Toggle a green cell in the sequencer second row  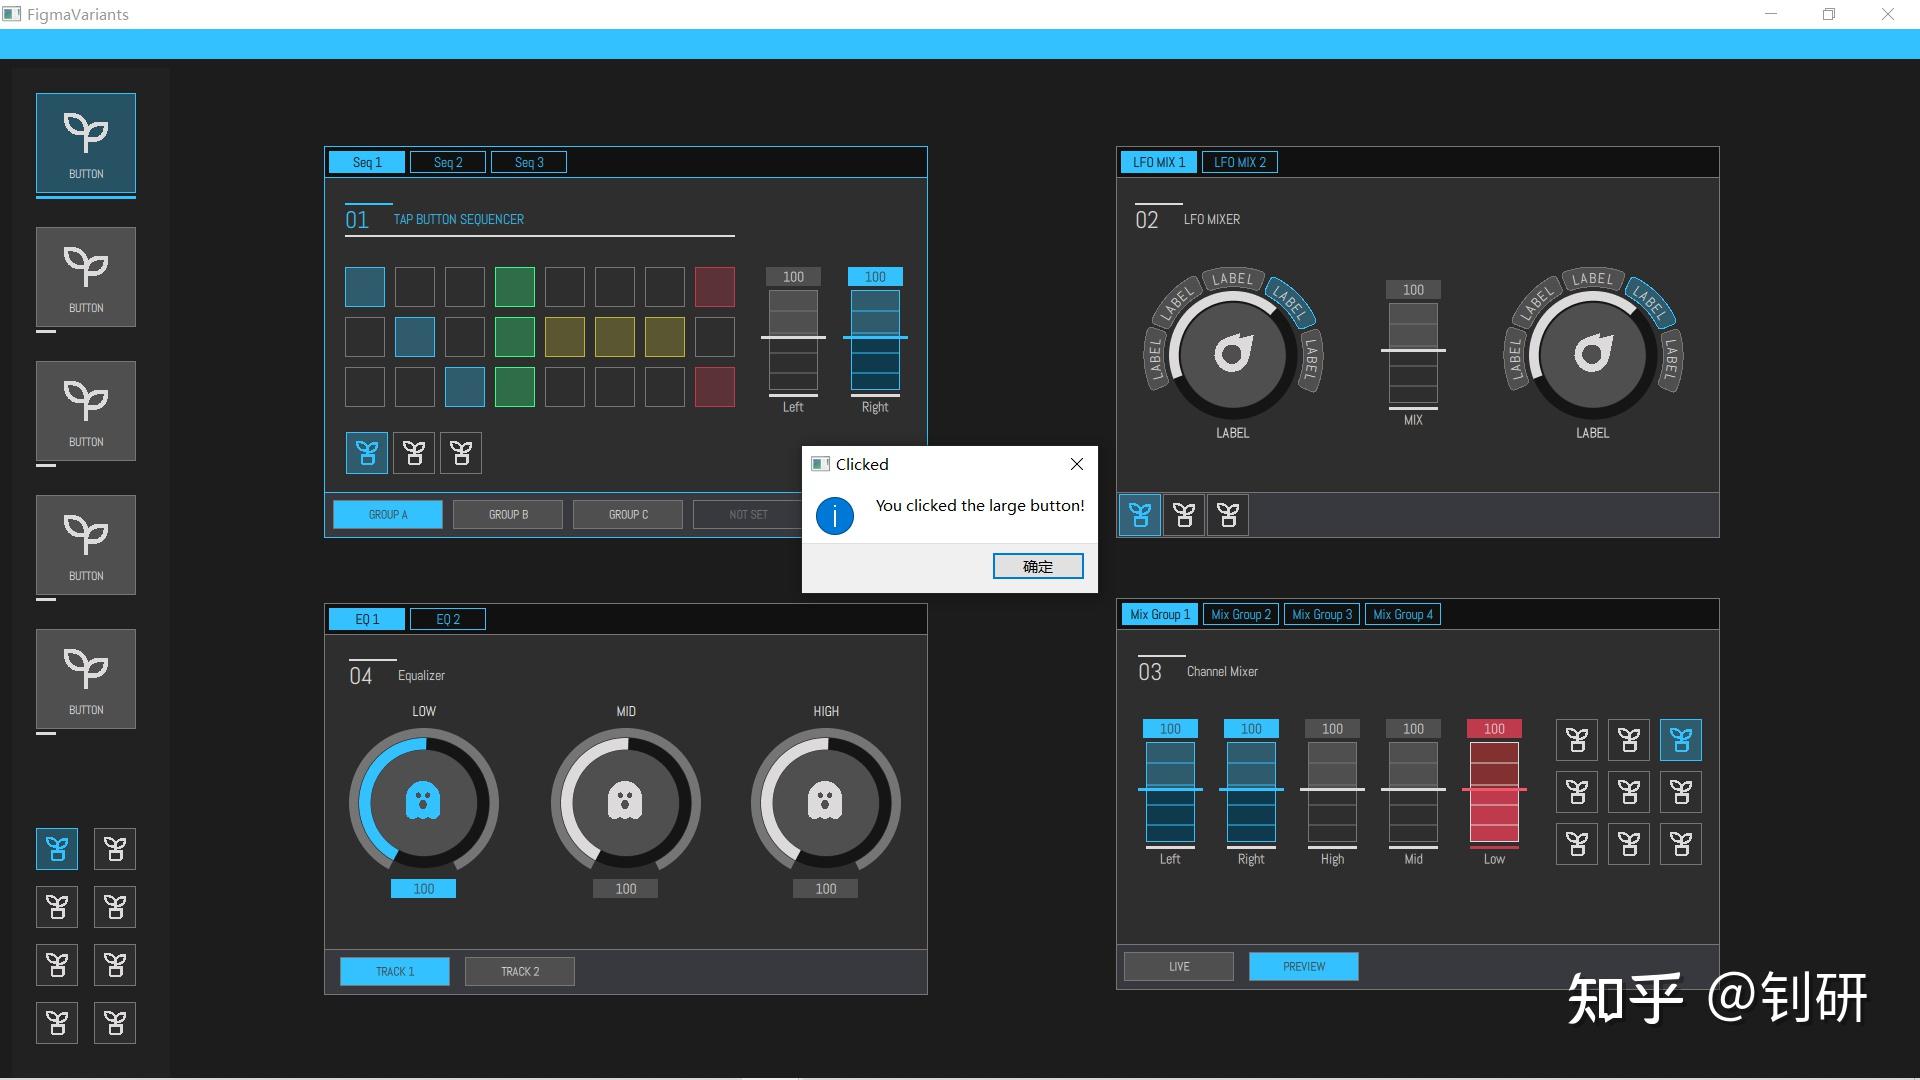click(514, 336)
